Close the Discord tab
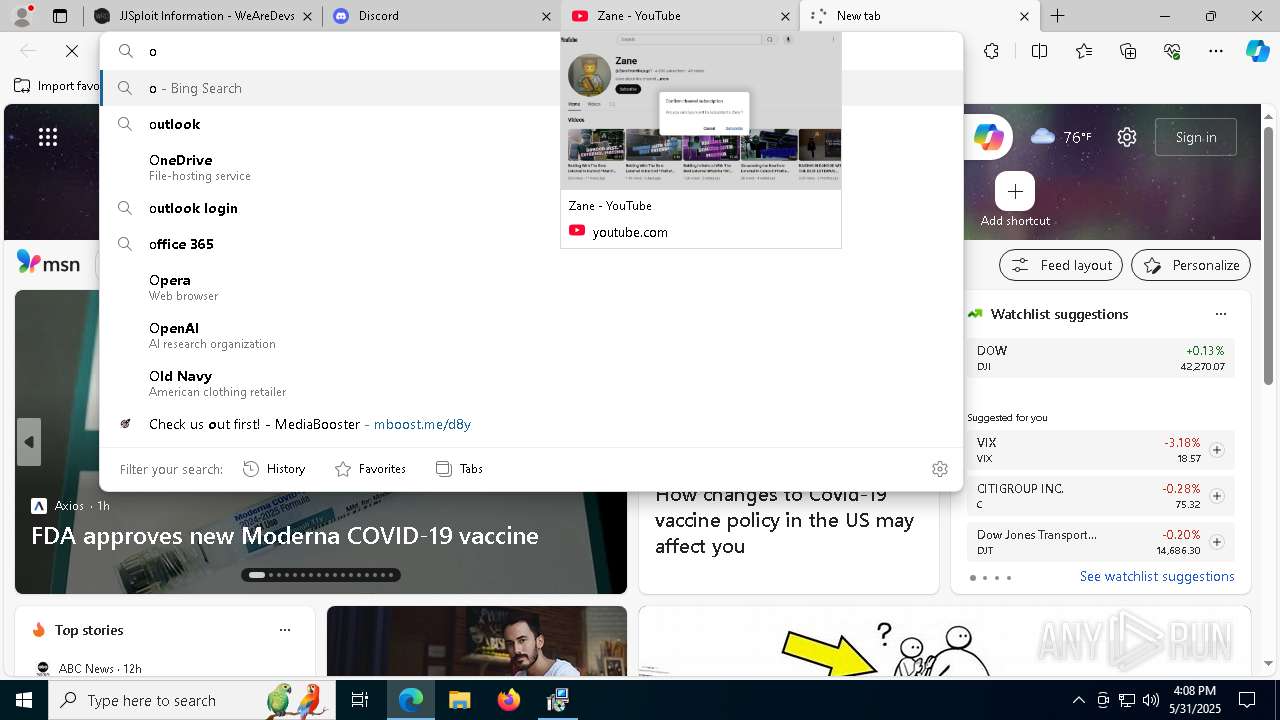This screenshot has height=720, width=1280. pyautogui.click(x=546, y=16)
